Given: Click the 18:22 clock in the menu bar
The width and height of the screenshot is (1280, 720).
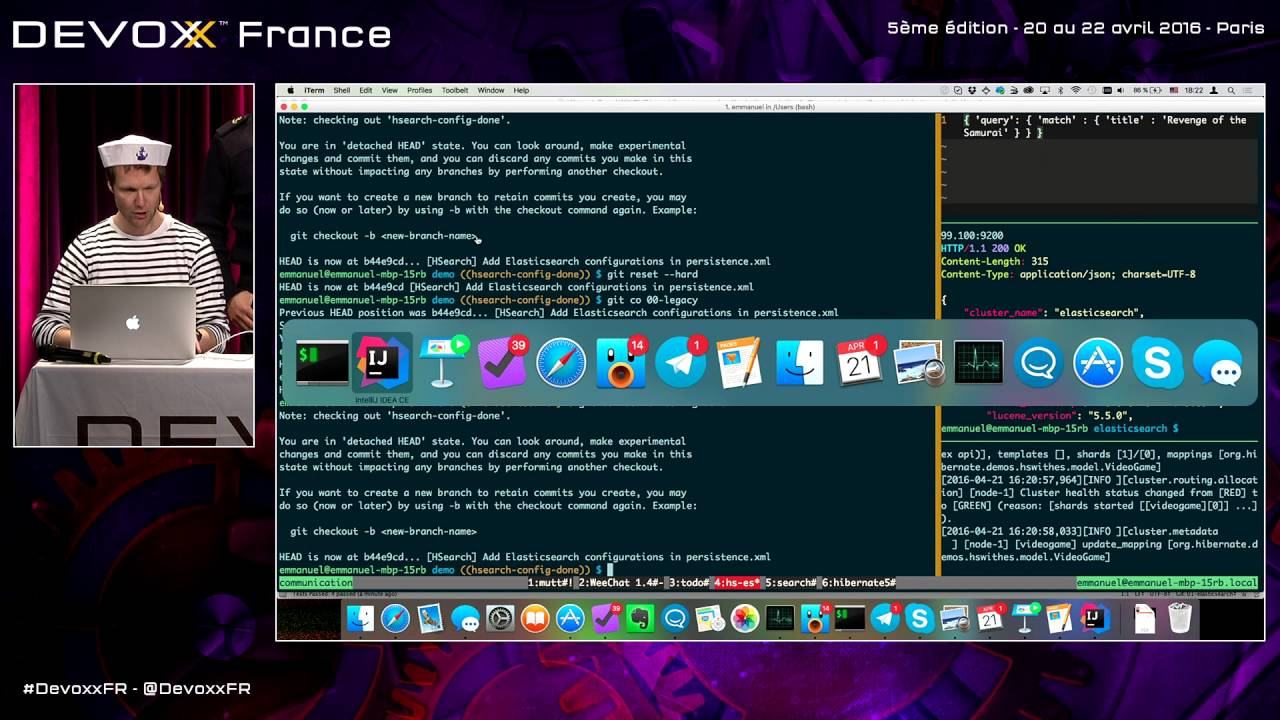Looking at the screenshot, I should [1193, 90].
